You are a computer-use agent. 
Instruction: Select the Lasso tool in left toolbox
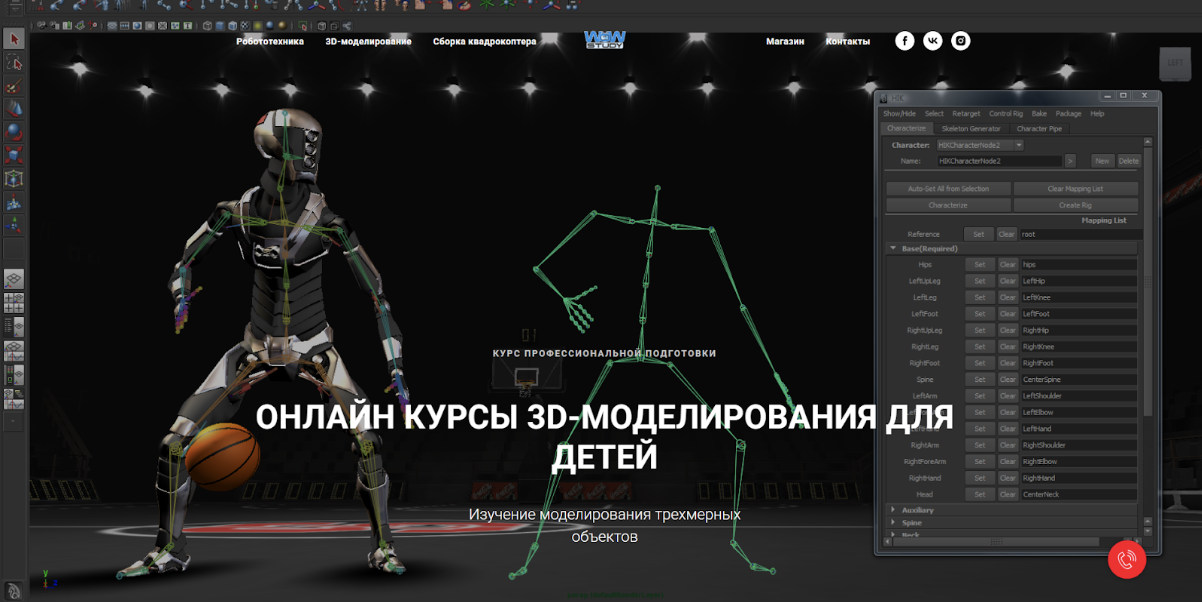pyautogui.click(x=14, y=63)
